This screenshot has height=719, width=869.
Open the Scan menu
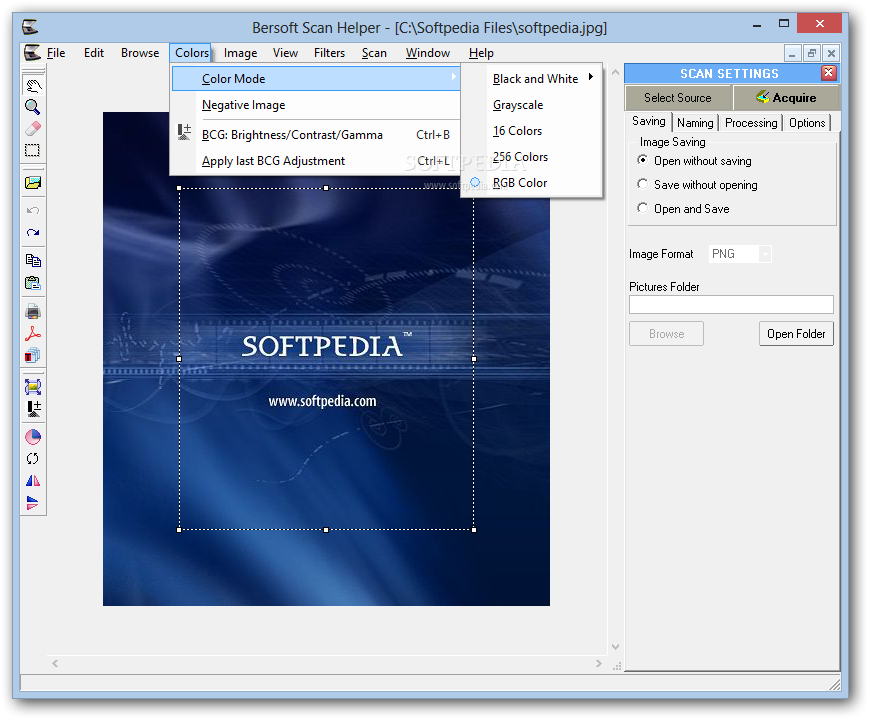pos(374,53)
